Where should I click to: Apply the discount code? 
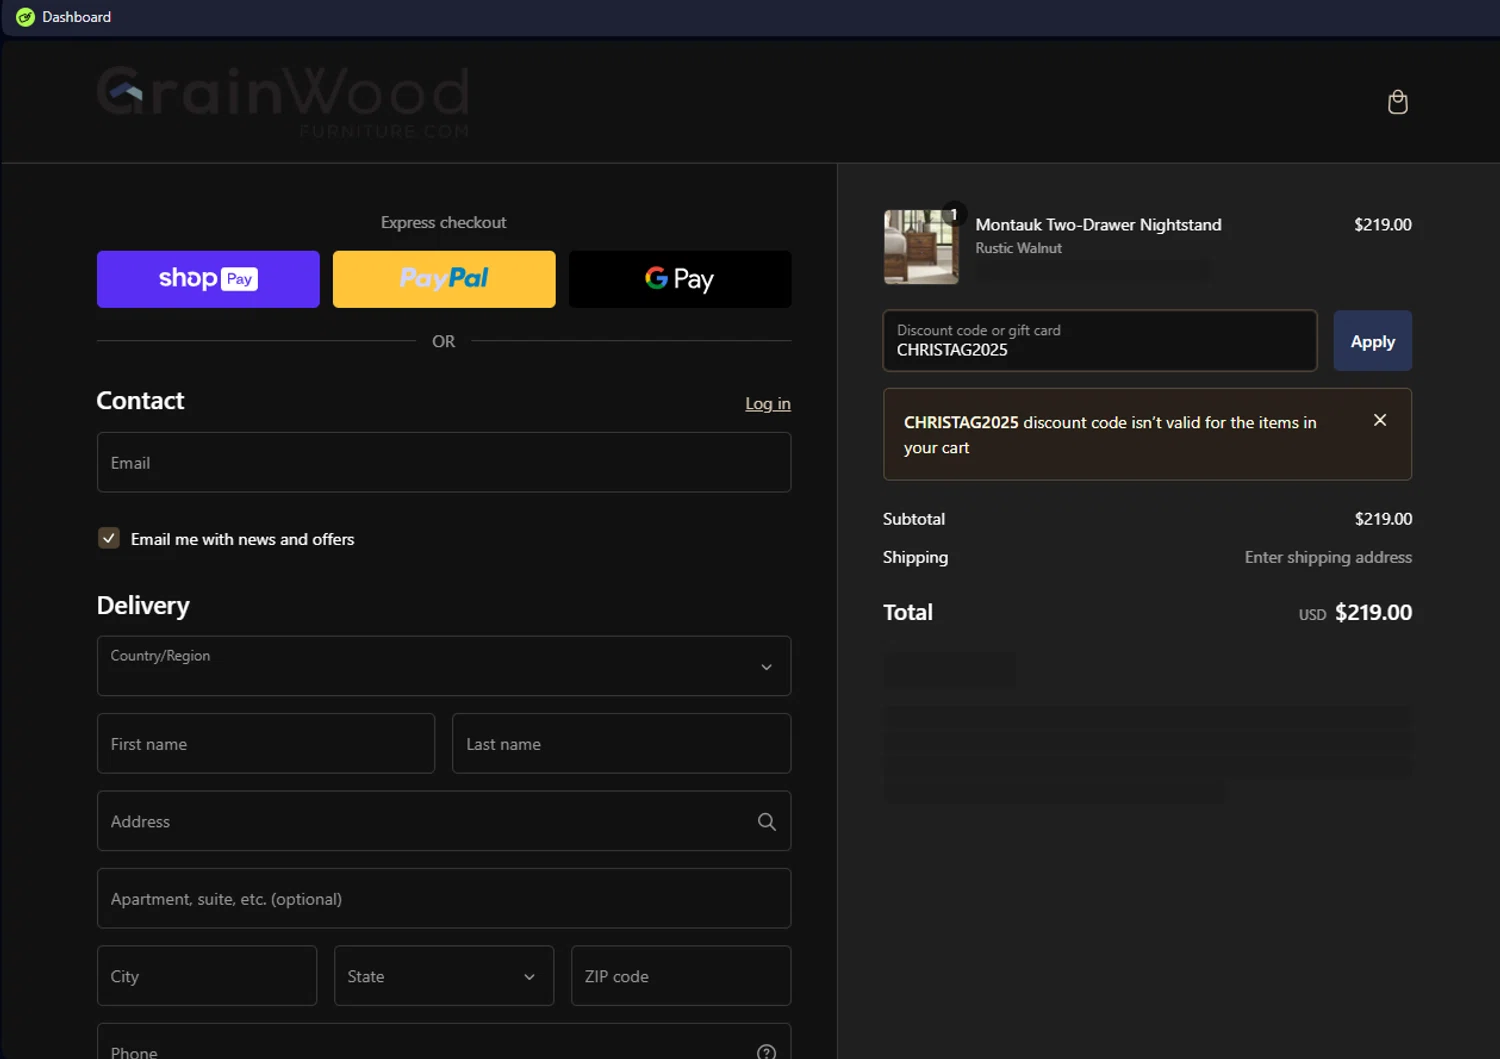click(1373, 341)
